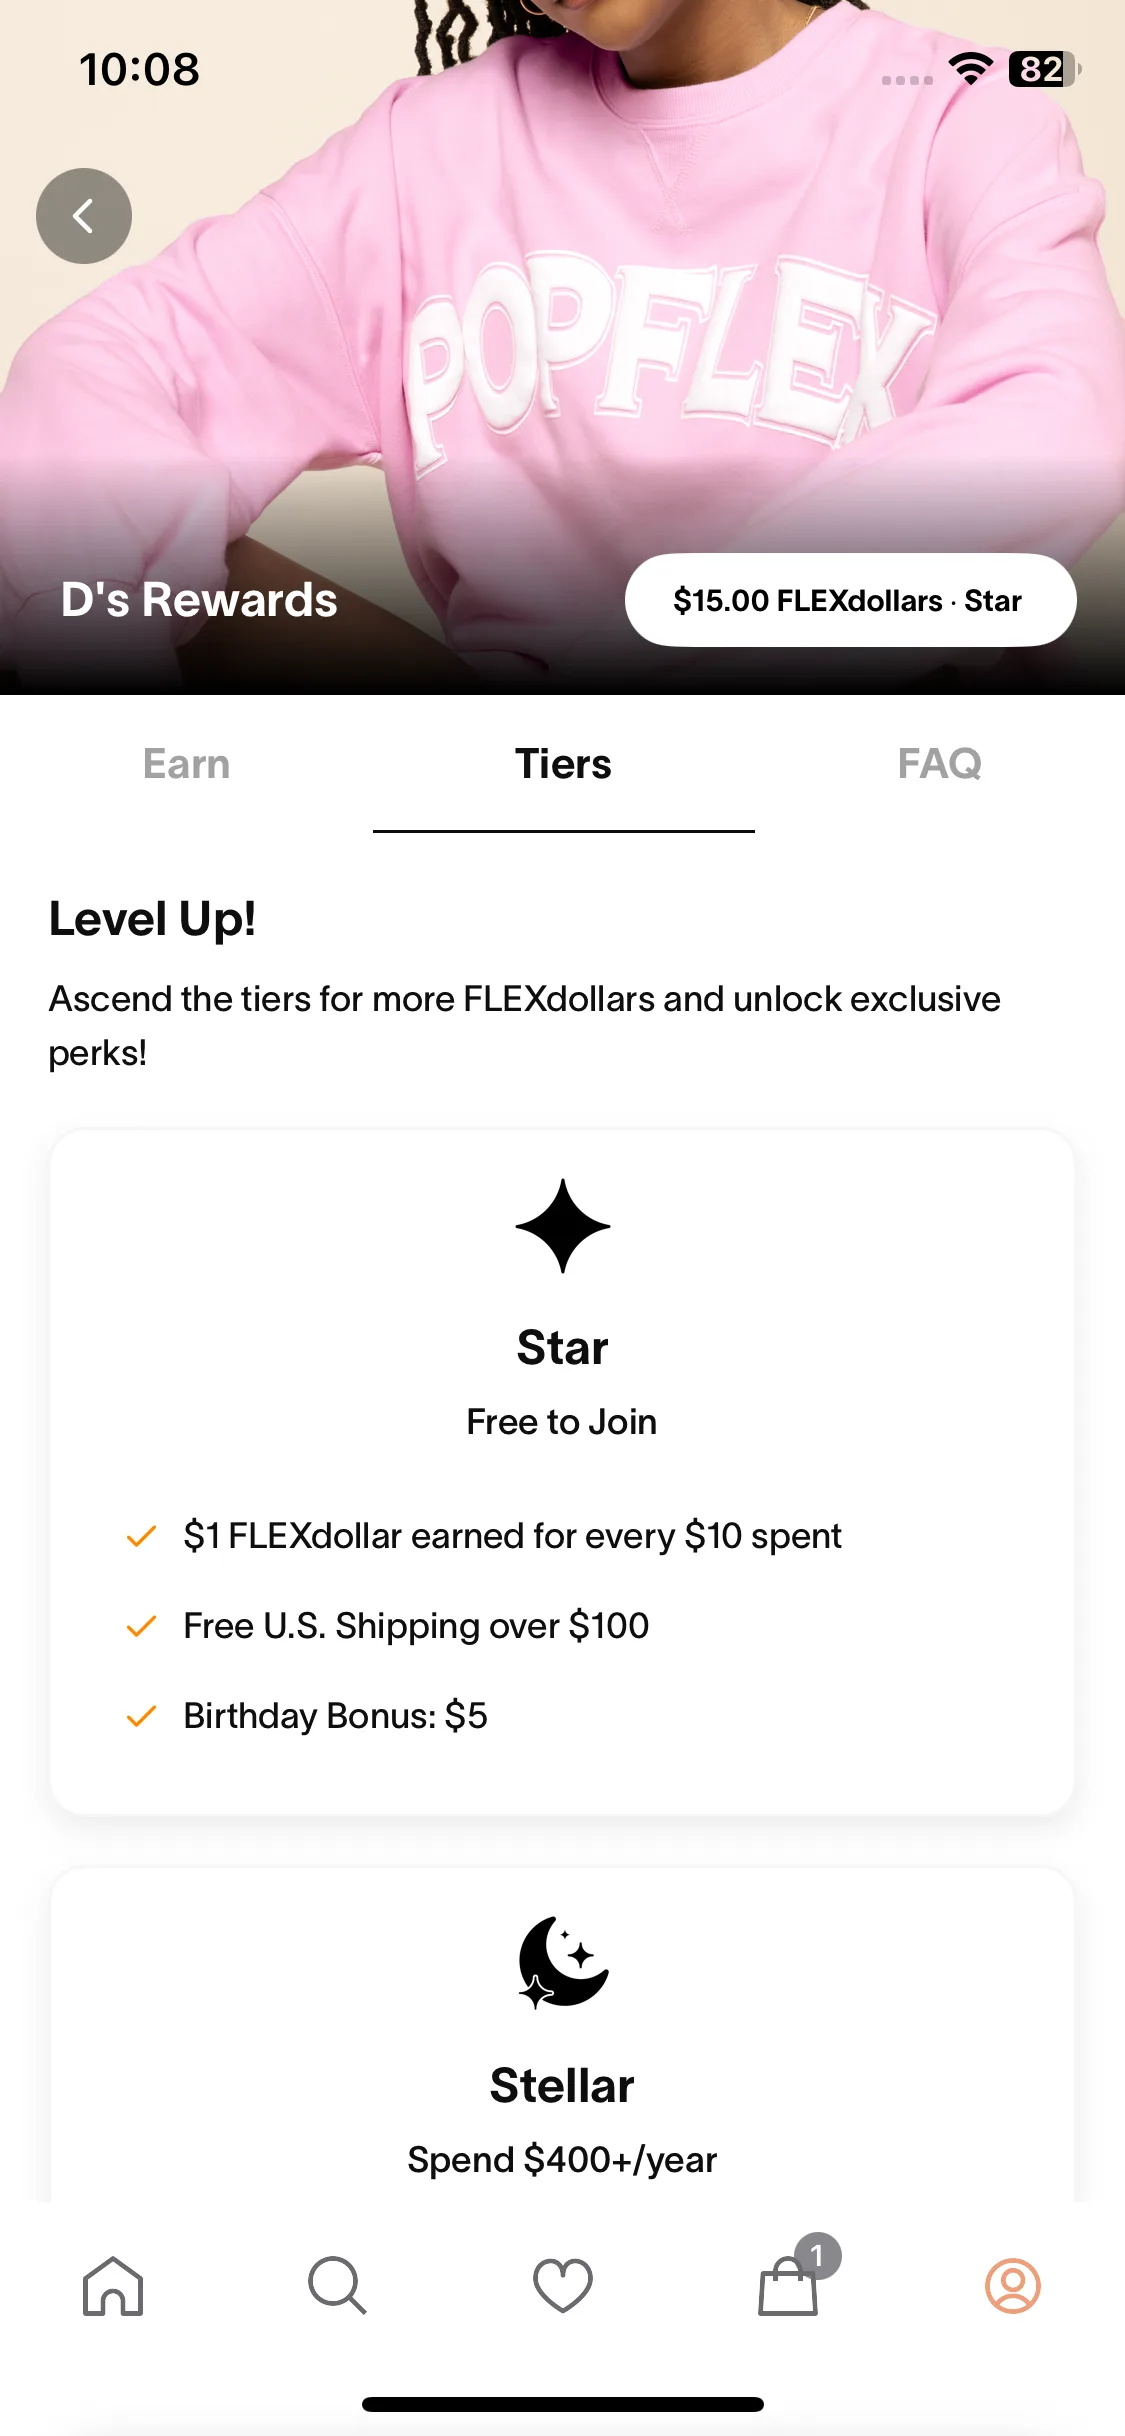1125x2436 pixels.
Task: Select the Tiers tab
Action: pyautogui.click(x=563, y=764)
